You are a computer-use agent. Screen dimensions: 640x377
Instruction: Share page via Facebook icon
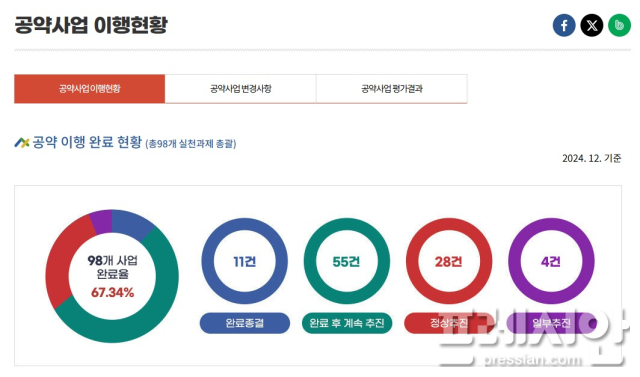[564, 25]
